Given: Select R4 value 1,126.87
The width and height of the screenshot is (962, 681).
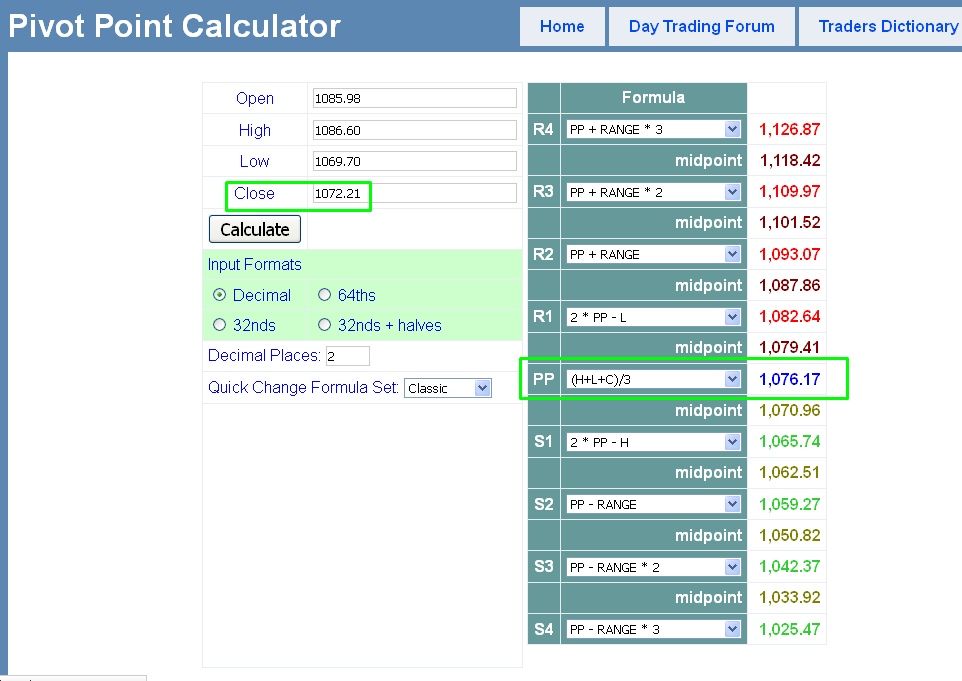Looking at the screenshot, I should (x=790, y=129).
